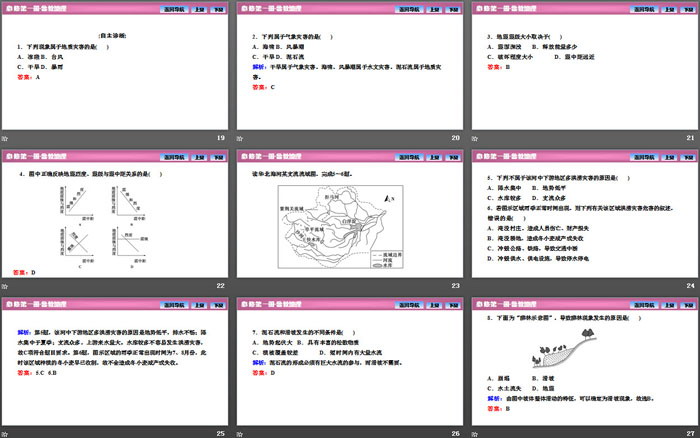Screen dimensions: 700x438
Task: Click 返回导航 button on slide 24
Action: pos(644,157)
